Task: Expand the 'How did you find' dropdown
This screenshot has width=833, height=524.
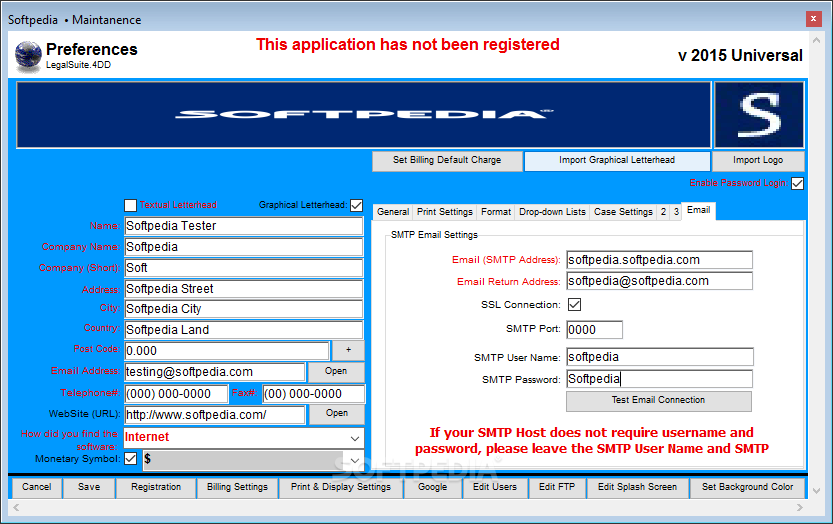Action: [355, 438]
